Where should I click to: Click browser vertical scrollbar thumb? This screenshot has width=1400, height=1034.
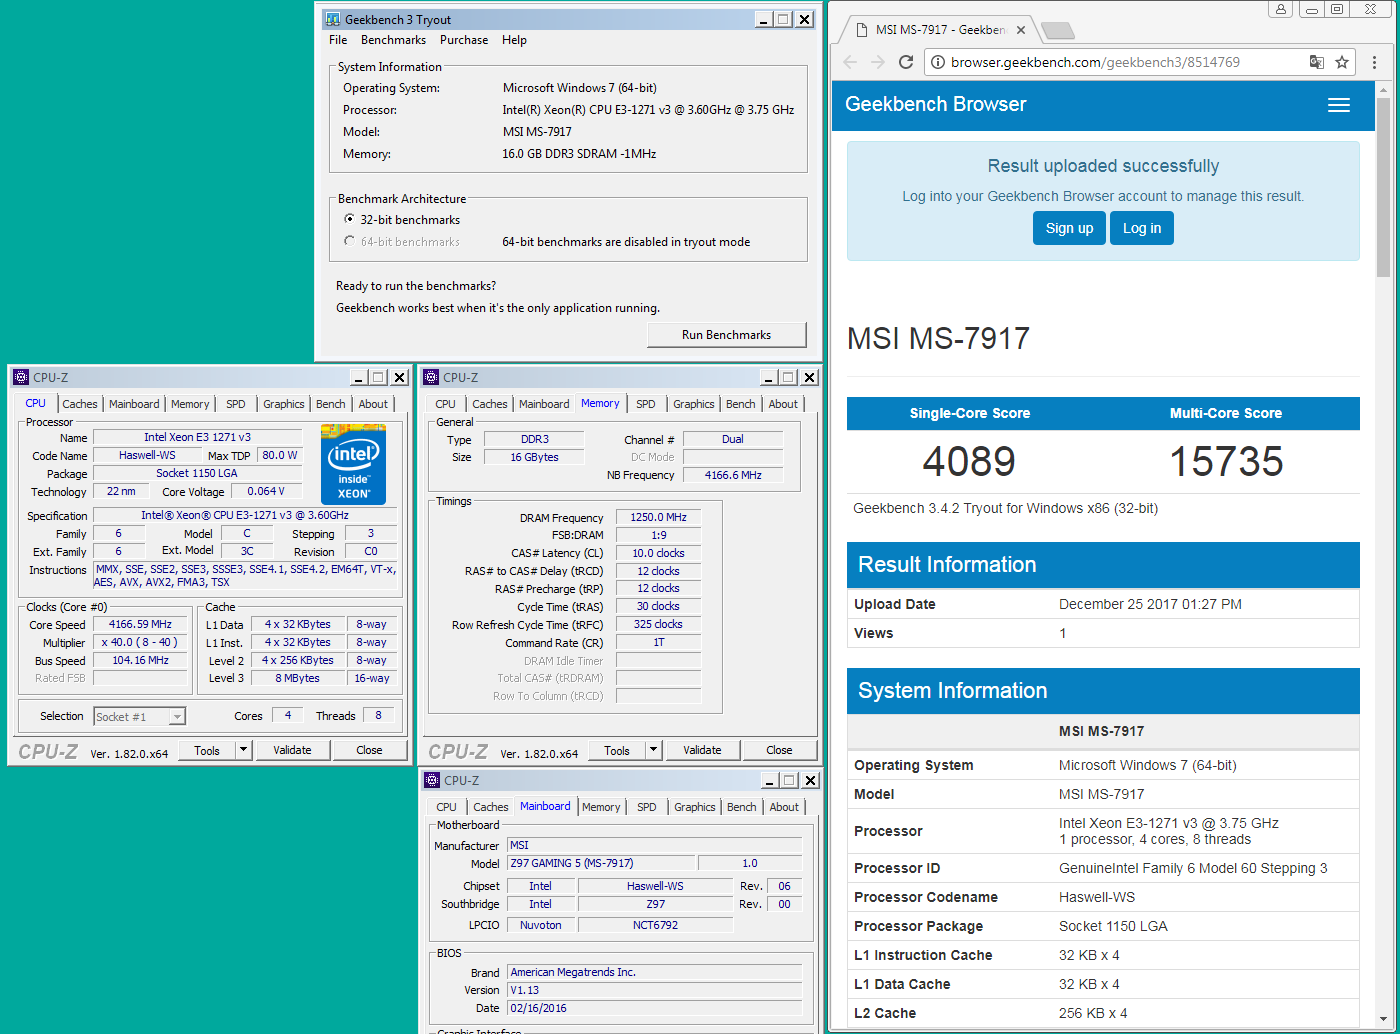(1383, 187)
